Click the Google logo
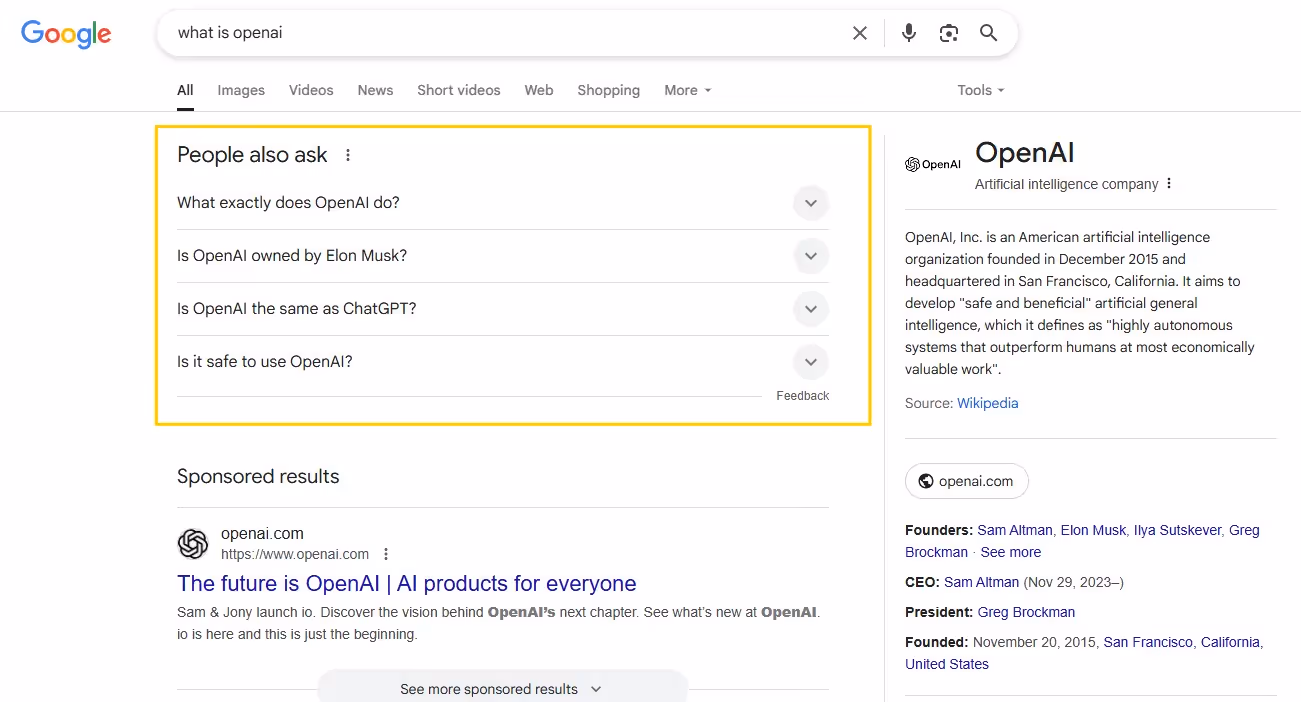Image resolution: width=1301 pixels, height=702 pixels. (x=66, y=34)
